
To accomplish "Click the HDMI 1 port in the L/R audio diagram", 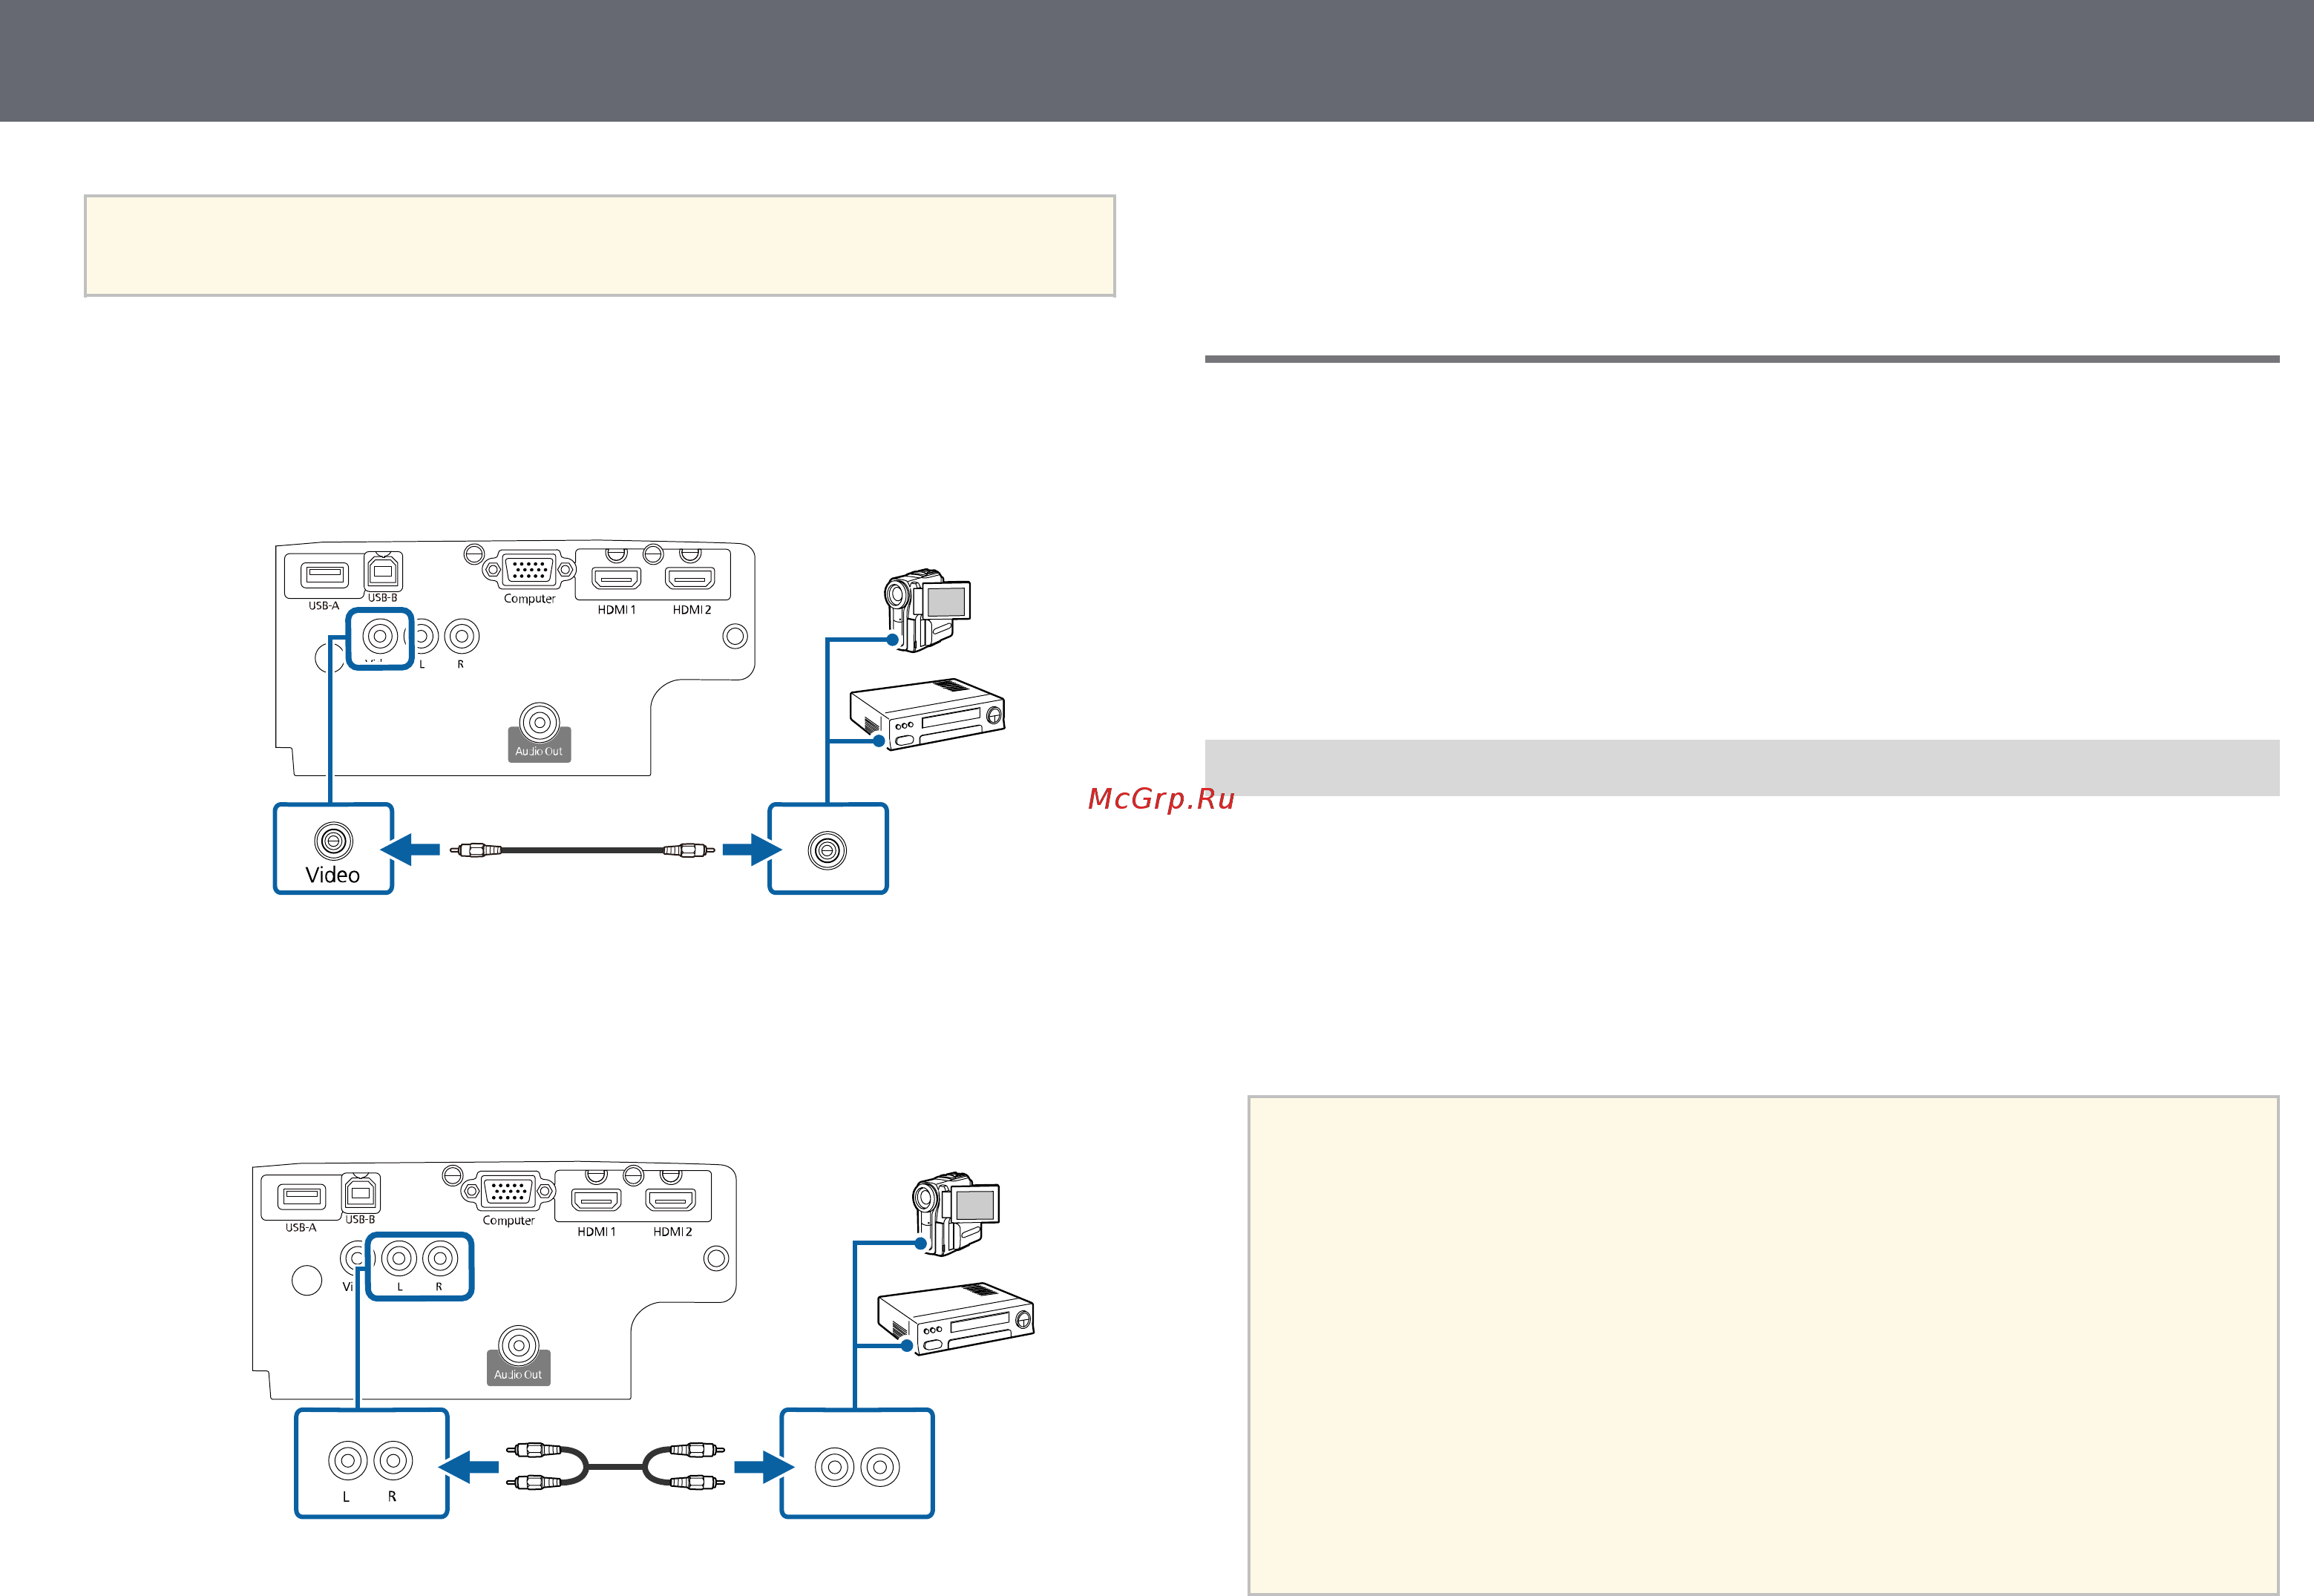I will pyautogui.click(x=597, y=1200).
